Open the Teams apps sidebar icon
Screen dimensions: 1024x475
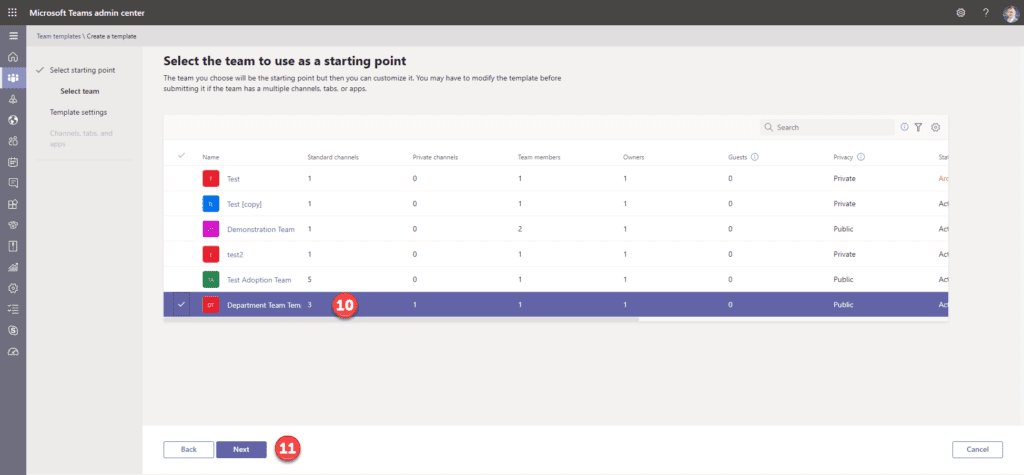13,204
